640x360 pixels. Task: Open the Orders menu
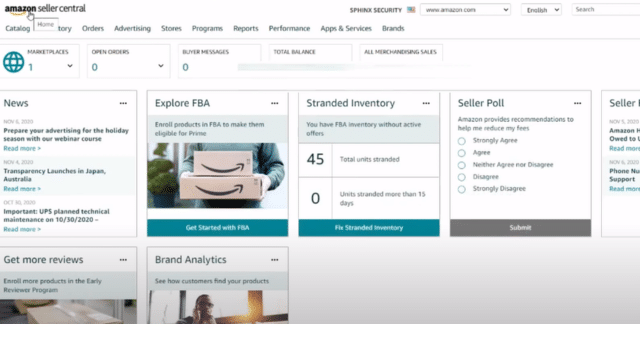point(93,28)
